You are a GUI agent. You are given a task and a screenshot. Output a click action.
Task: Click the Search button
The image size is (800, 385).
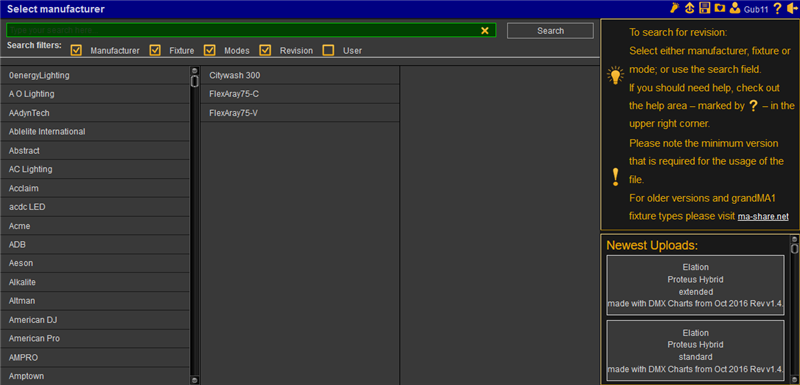(550, 31)
